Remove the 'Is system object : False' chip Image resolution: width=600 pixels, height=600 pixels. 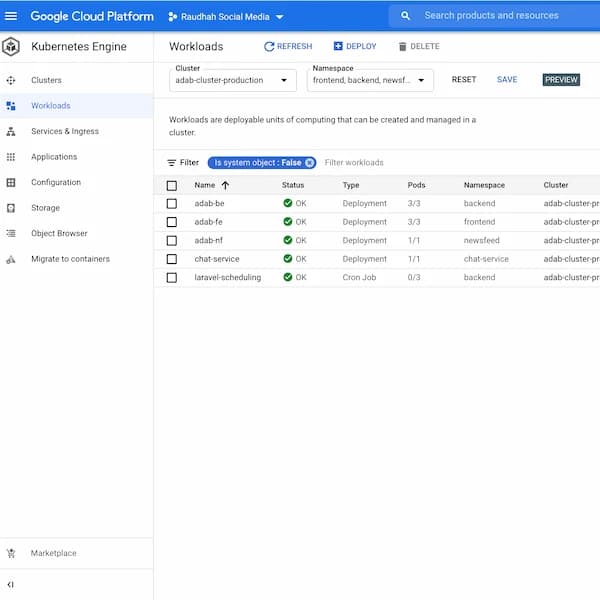(309, 163)
